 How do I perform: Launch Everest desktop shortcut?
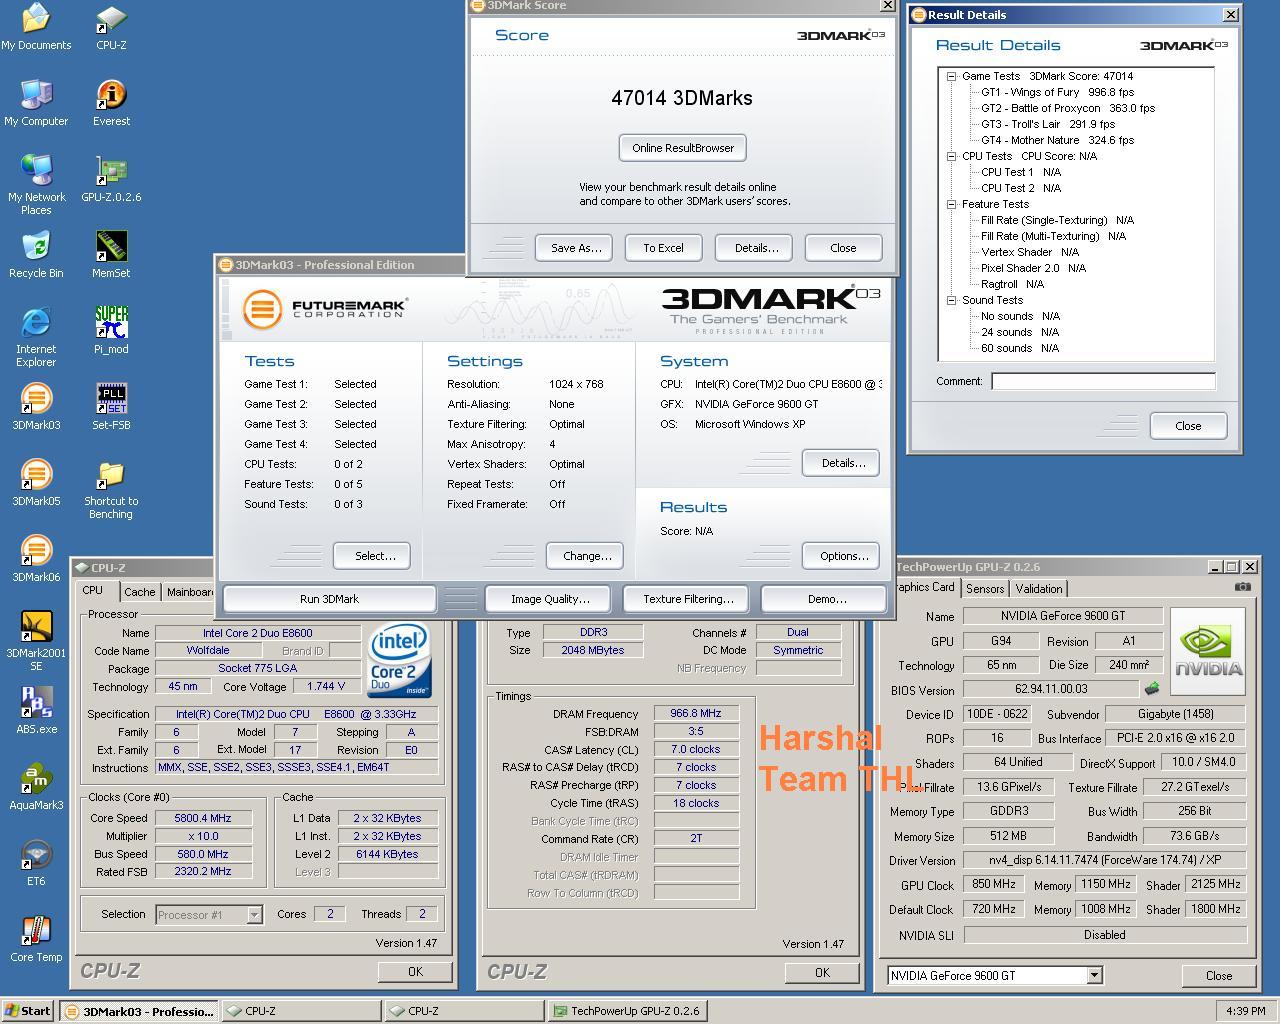click(111, 103)
